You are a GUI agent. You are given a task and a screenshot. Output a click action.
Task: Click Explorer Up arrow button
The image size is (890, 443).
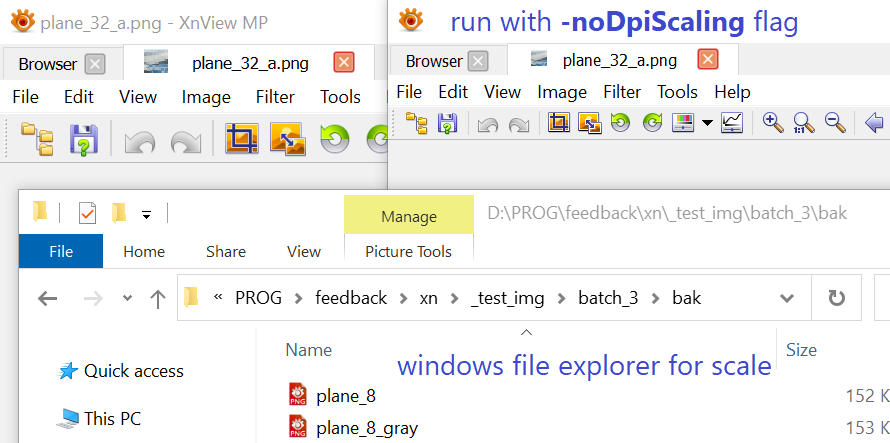[157, 299]
